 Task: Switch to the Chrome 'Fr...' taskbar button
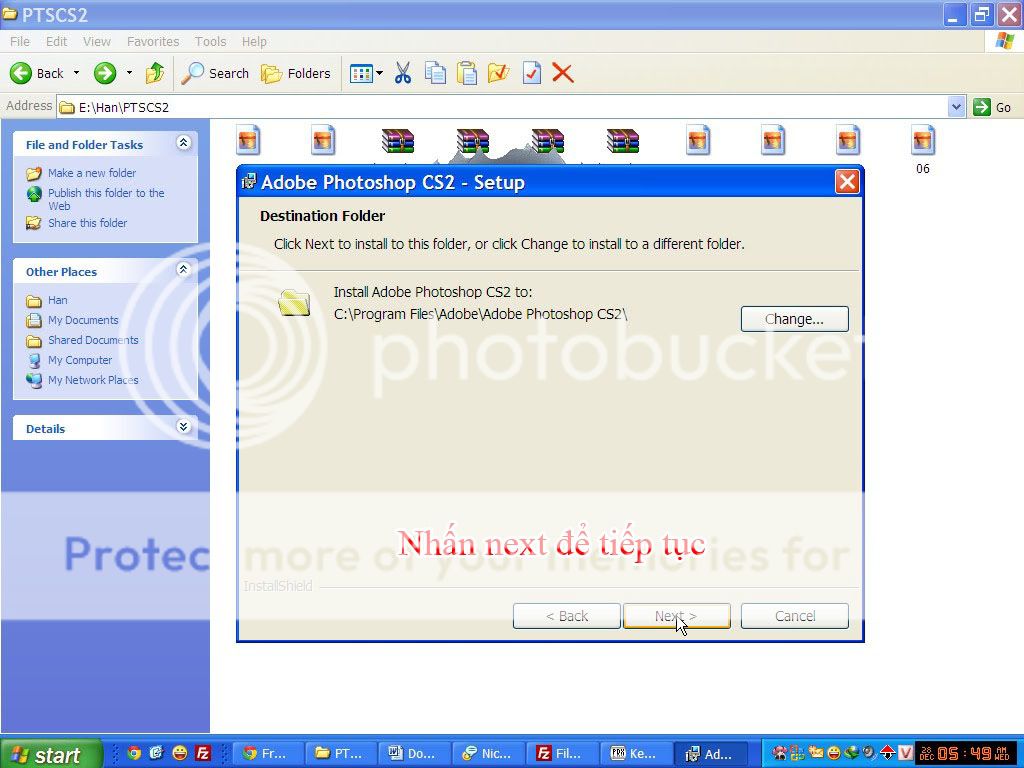(x=270, y=754)
